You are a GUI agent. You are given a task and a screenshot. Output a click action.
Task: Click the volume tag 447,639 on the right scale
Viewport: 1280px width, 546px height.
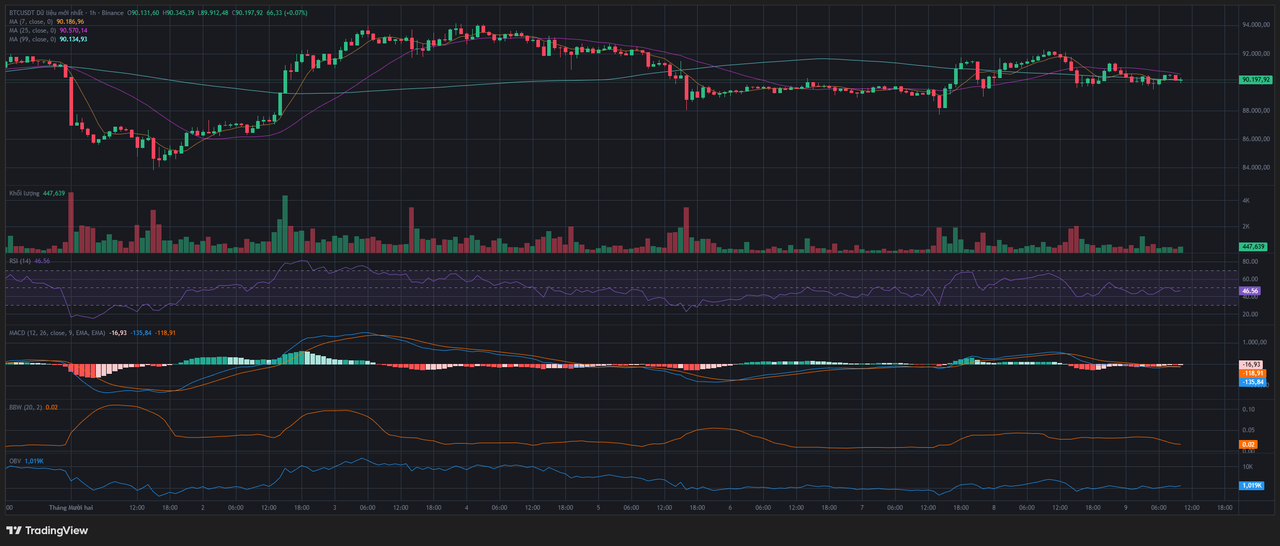pos(1253,246)
